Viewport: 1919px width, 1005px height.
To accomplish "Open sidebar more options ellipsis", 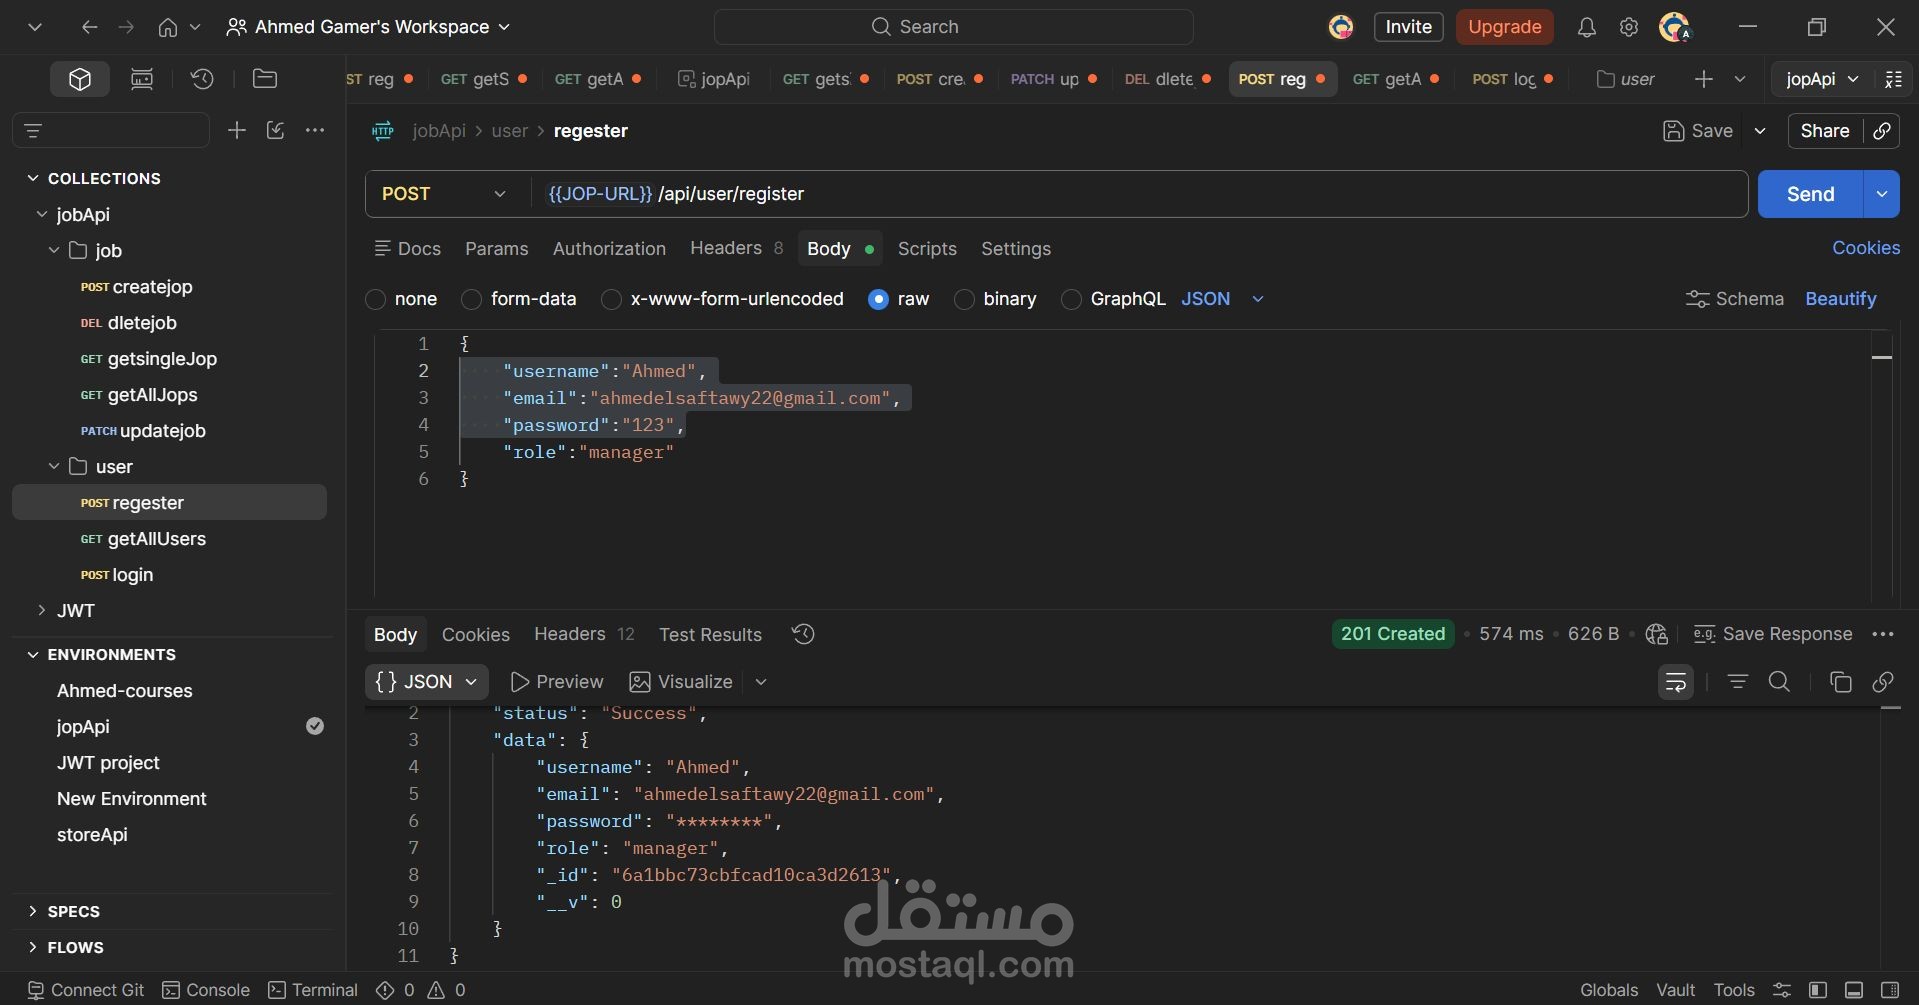I will [315, 130].
